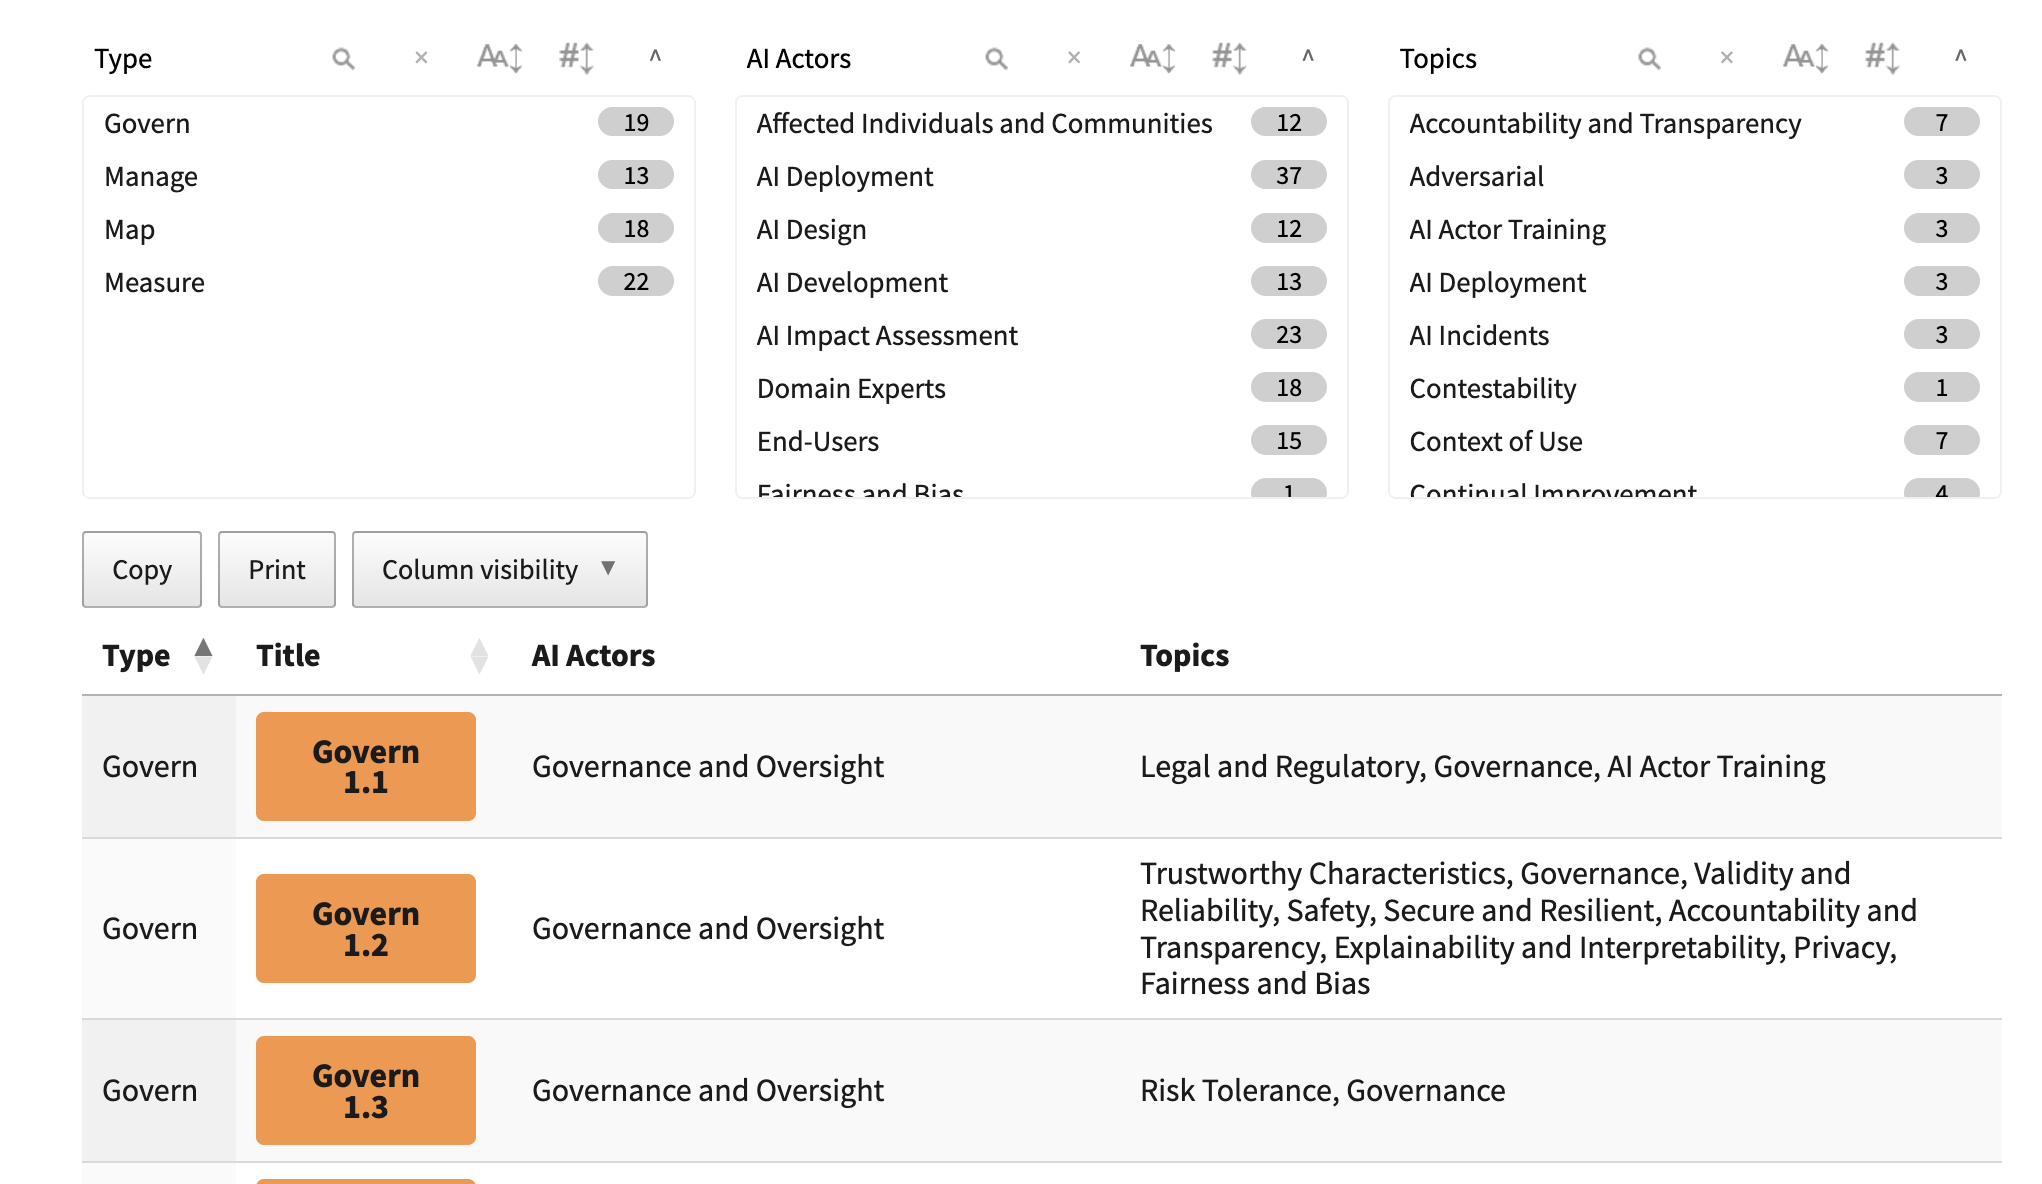Filter by Map type
The image size is (2042, 1184).
coord(388,229)
